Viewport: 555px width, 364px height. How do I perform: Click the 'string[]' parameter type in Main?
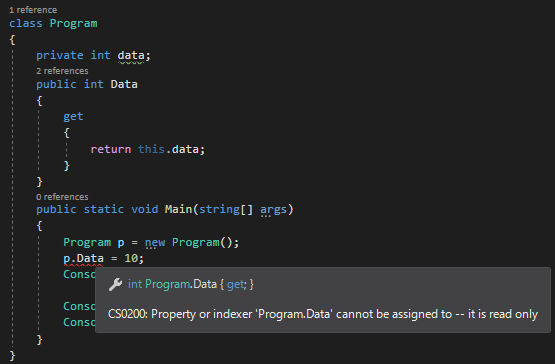226,209
